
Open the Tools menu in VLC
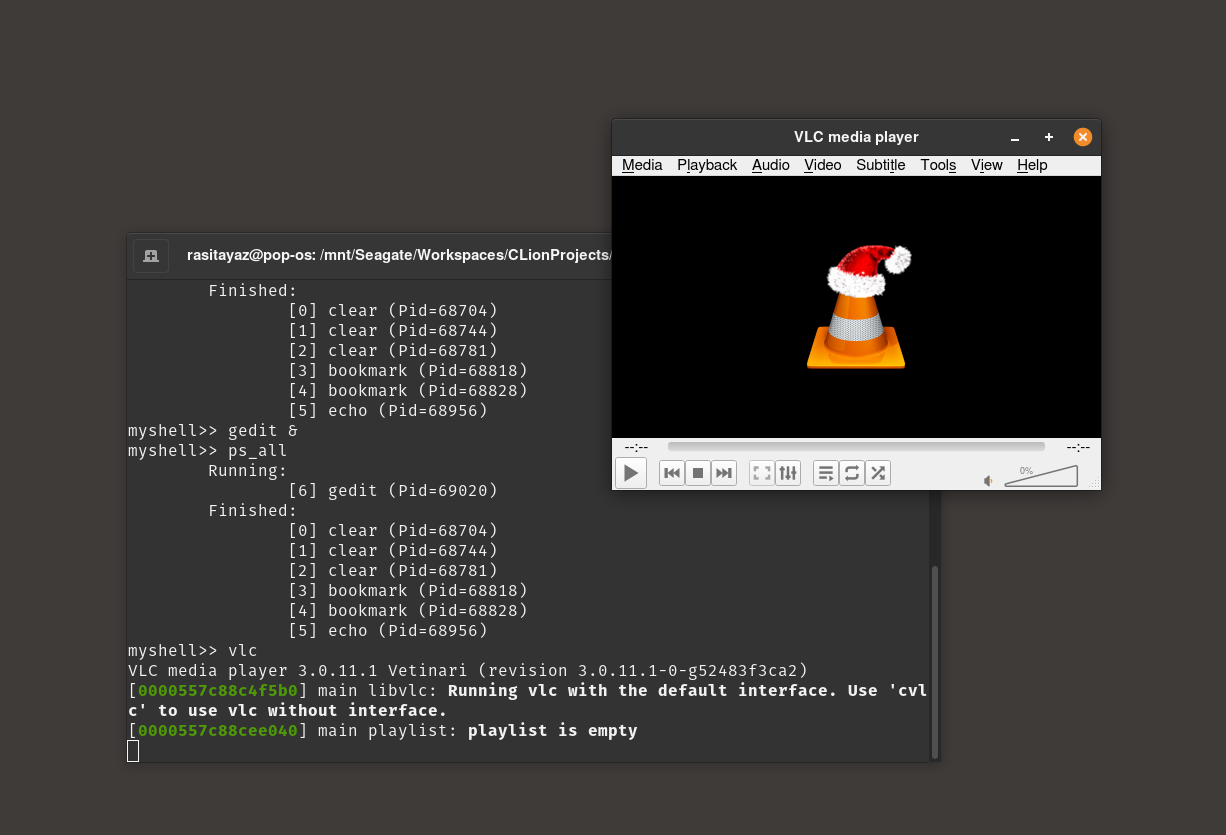938,165
